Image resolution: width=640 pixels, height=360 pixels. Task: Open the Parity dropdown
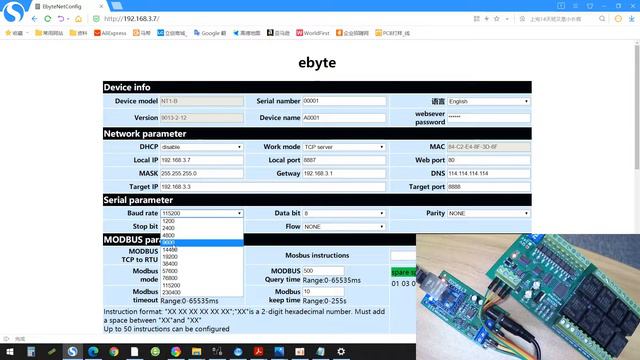(489, 213)
